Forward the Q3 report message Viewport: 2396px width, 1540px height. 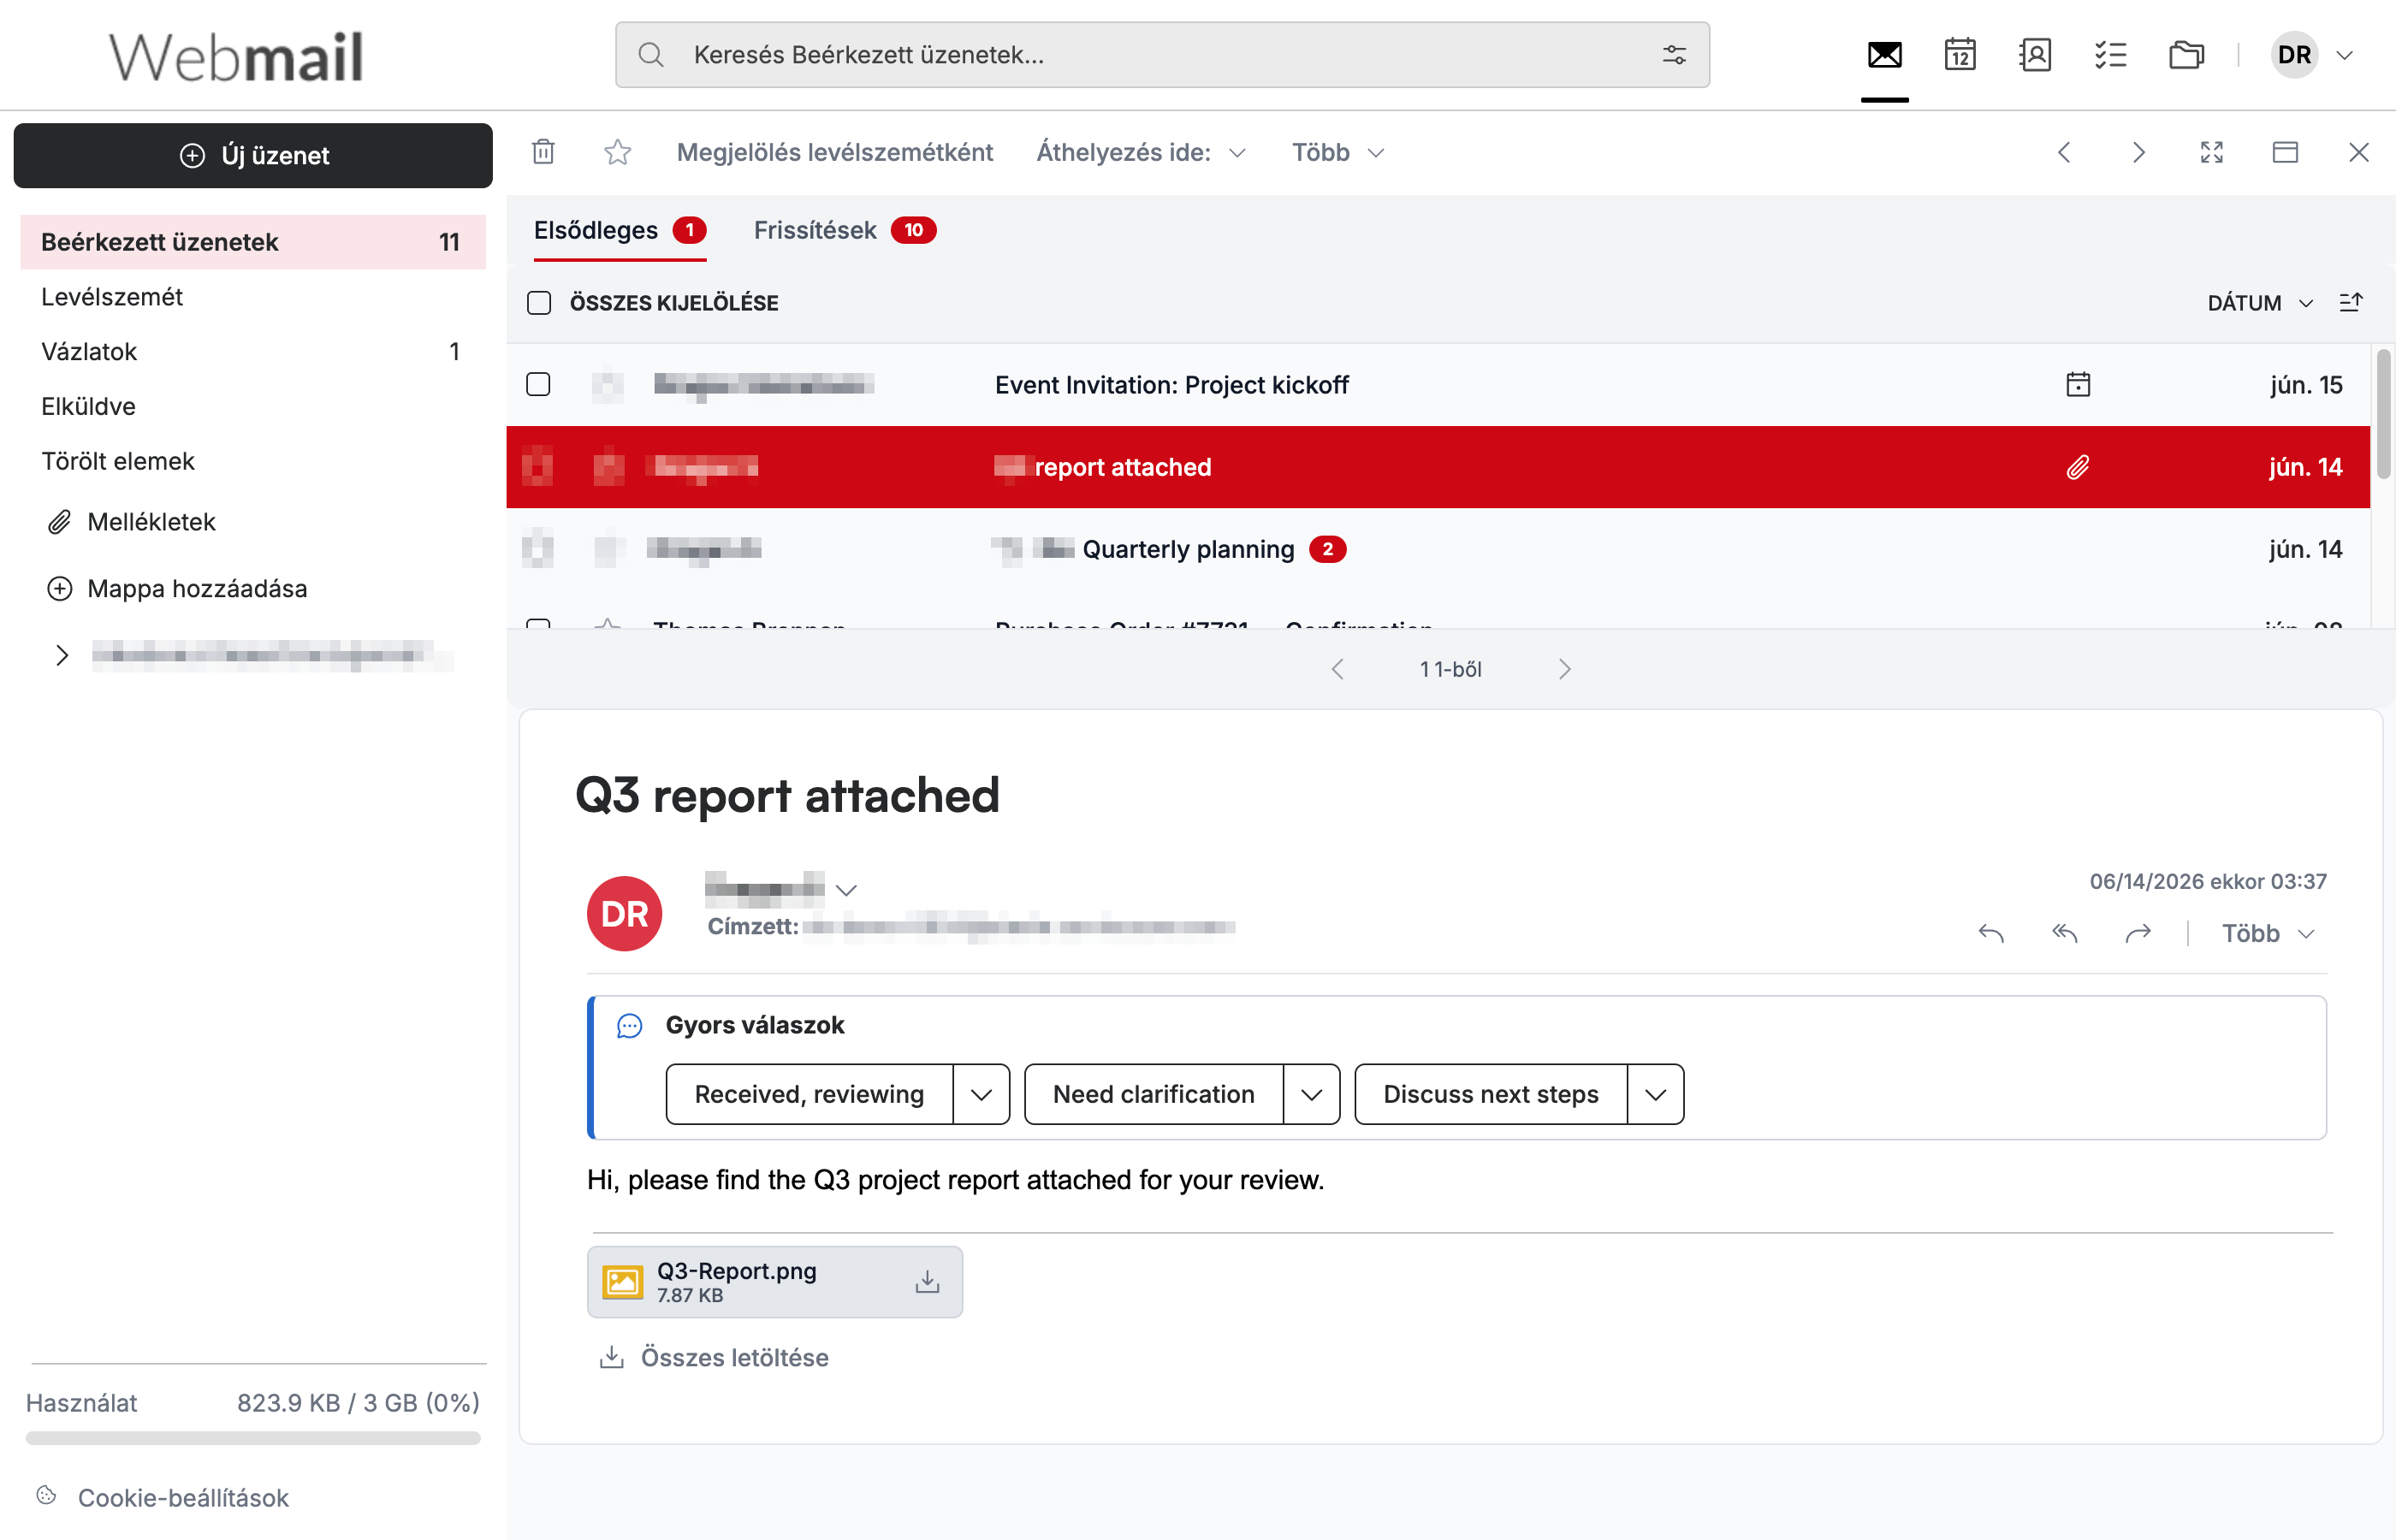click(2138, 933)
